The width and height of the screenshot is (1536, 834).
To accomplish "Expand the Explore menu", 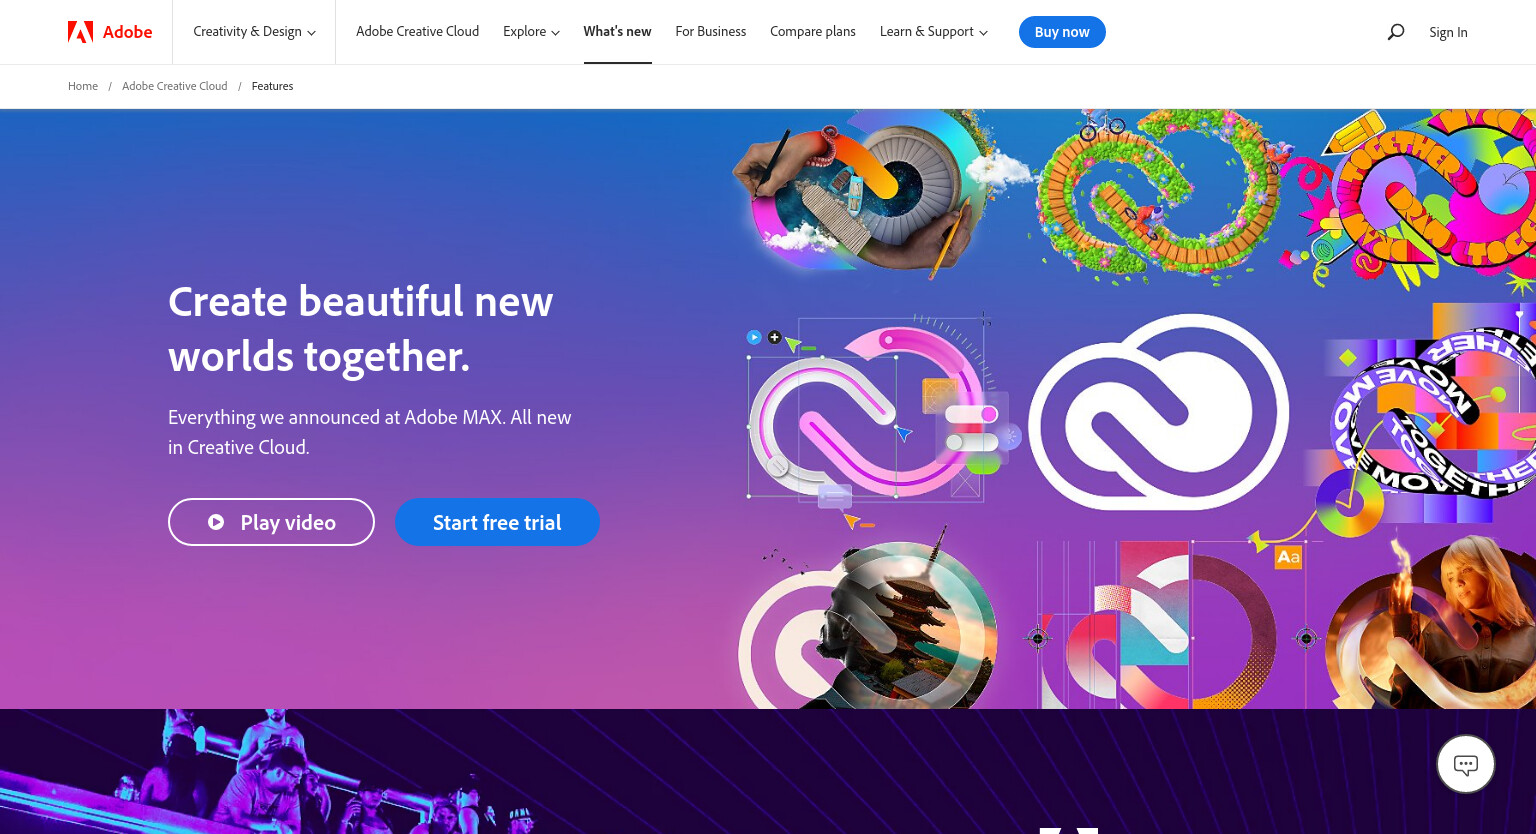I will click(x=531, y=32).
